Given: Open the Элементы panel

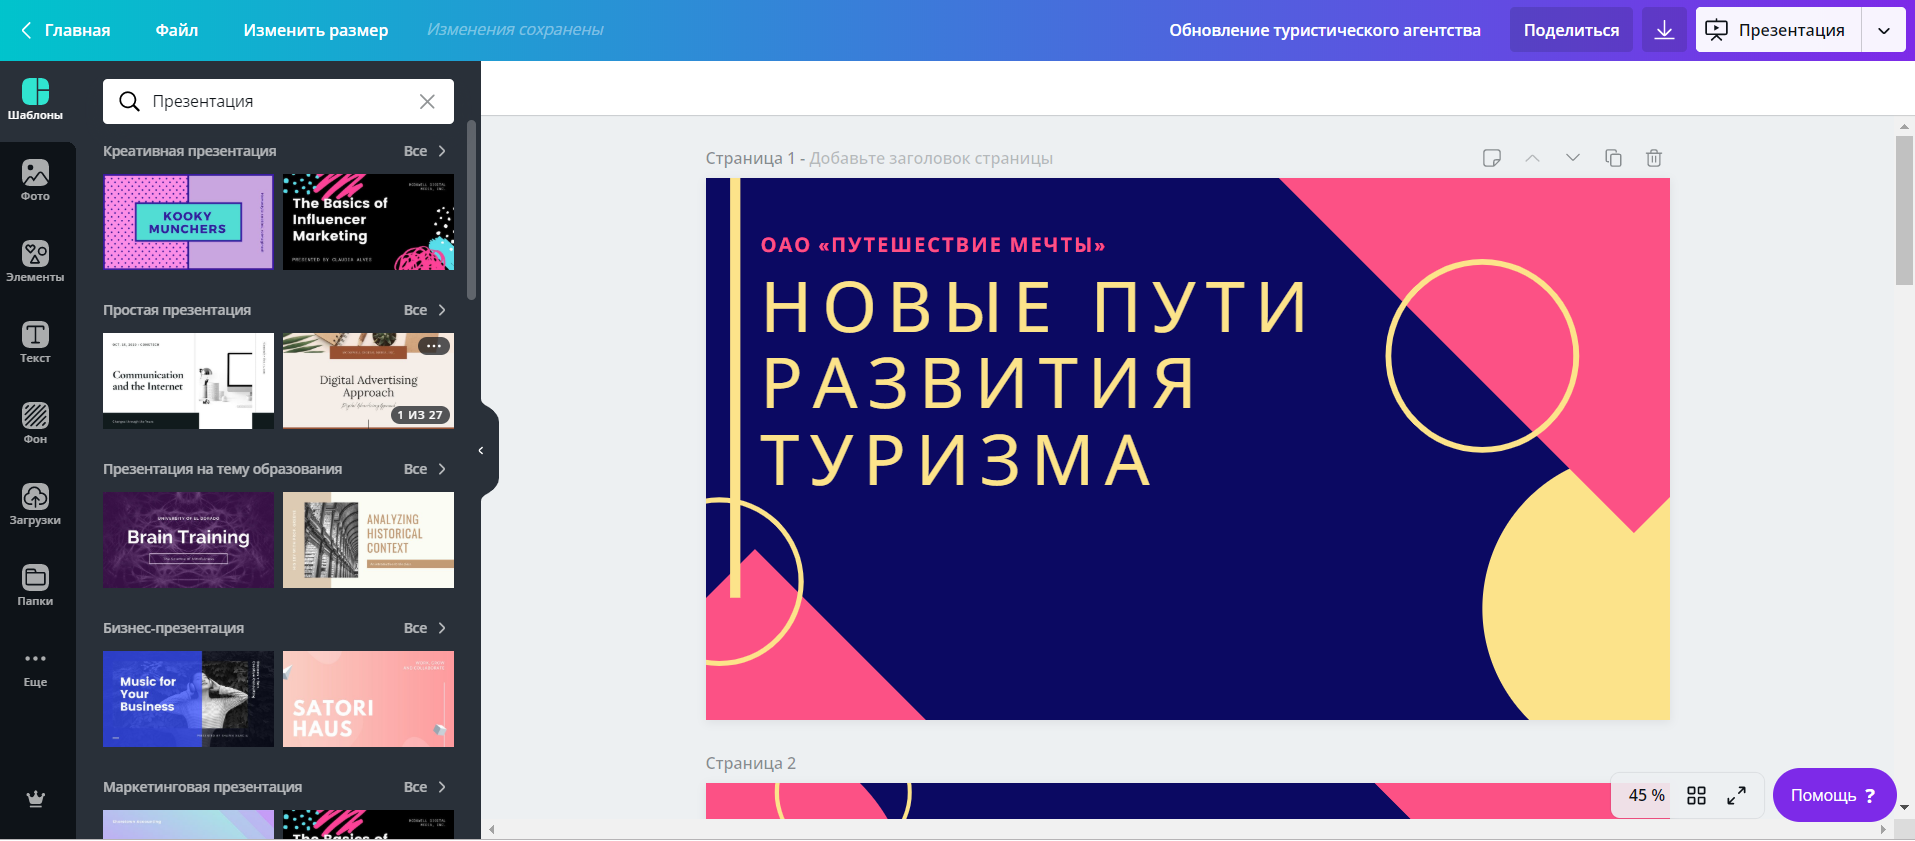Looking at the screenshot, I should click(35, 261).
